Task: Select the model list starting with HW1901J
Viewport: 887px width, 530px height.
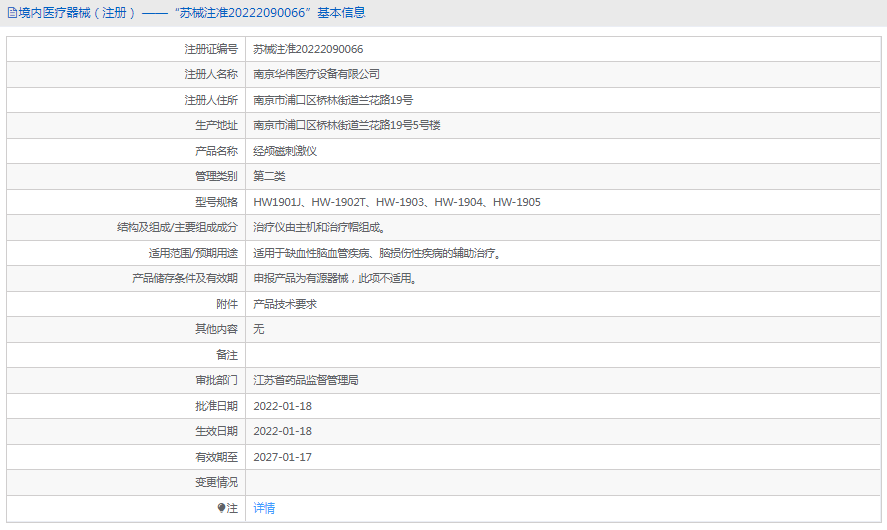Action: click(x=397, y=202)
